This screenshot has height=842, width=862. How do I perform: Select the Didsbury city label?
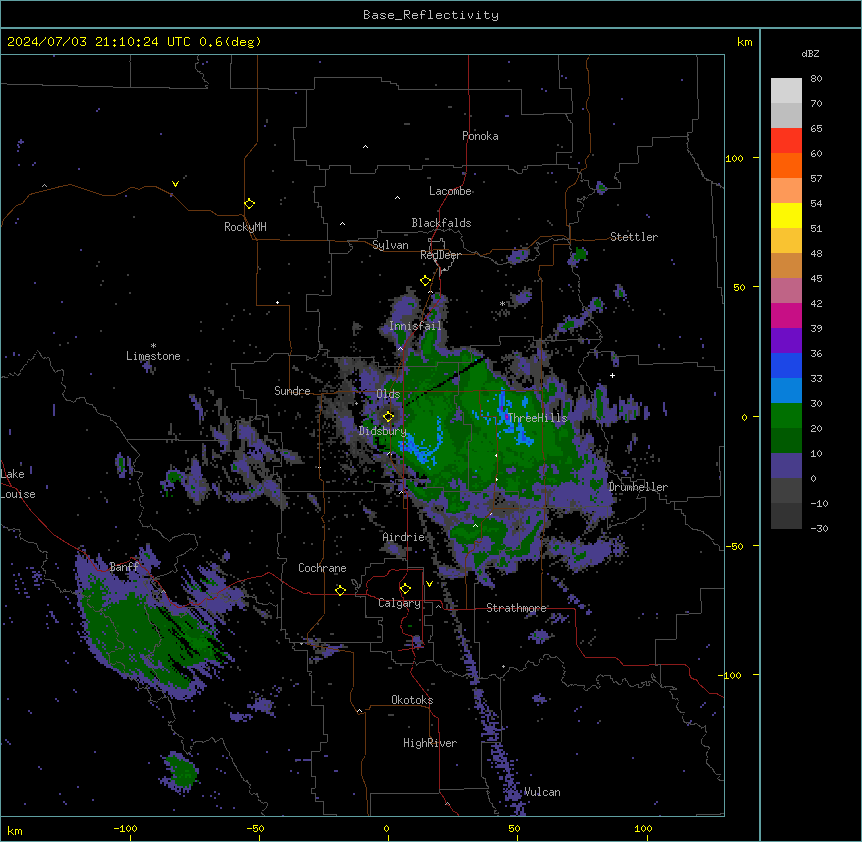tap(383, 431)
